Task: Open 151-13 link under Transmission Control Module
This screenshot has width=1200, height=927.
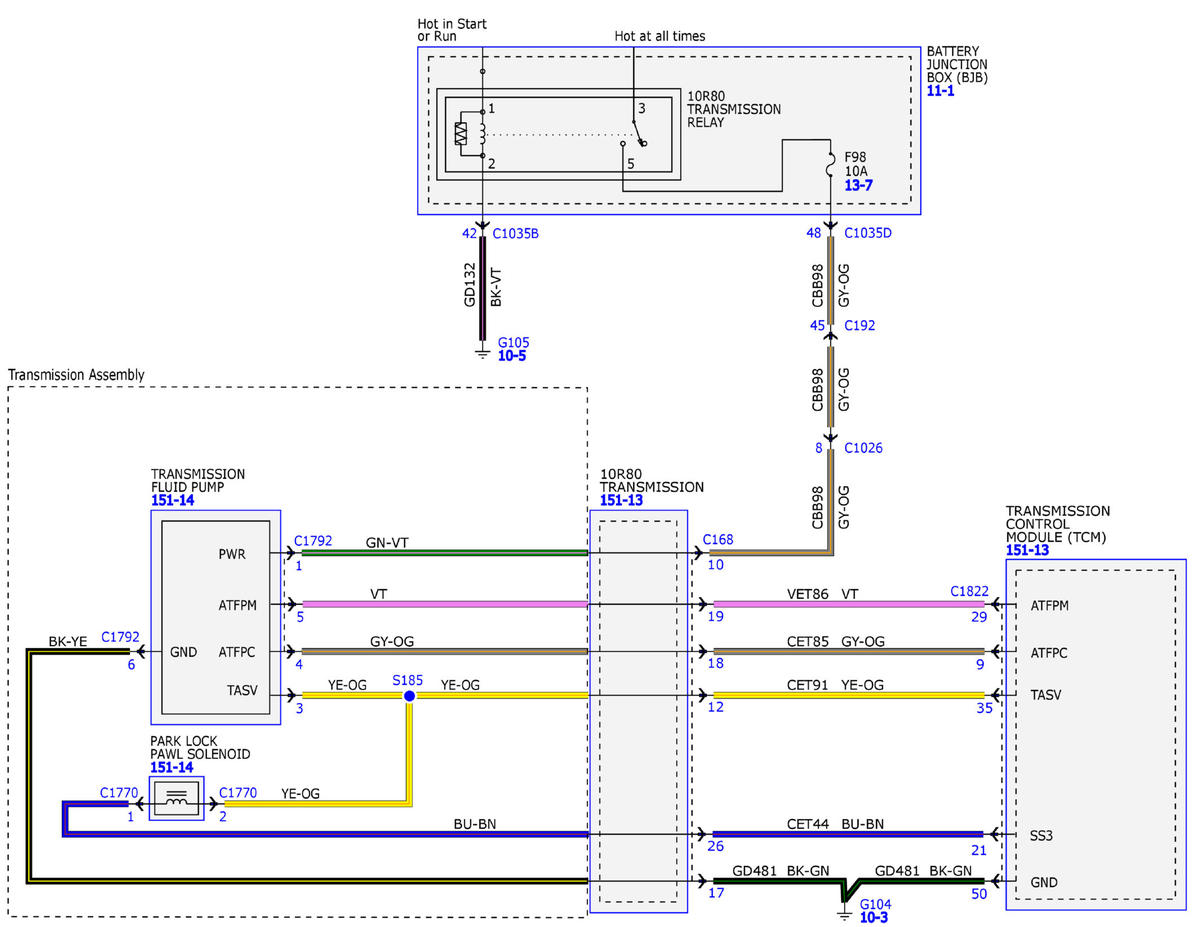Action: pos(1027,550)
